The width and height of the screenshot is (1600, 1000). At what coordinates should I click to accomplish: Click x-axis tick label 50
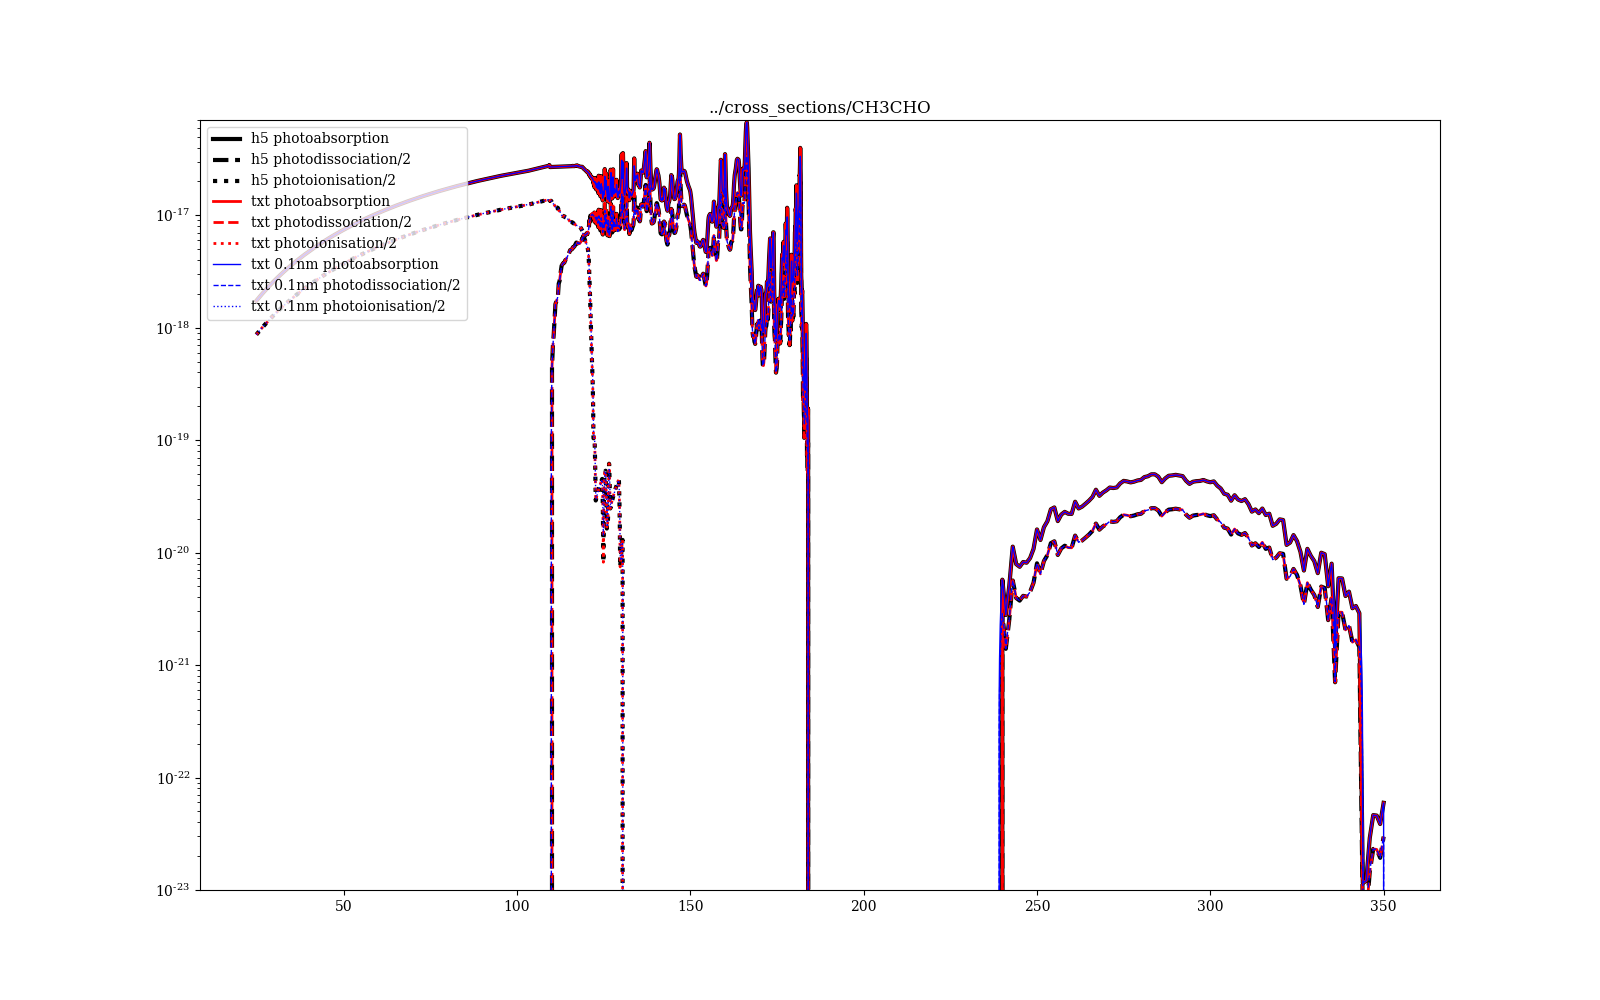pyautogui.click(x=344, y=906)
